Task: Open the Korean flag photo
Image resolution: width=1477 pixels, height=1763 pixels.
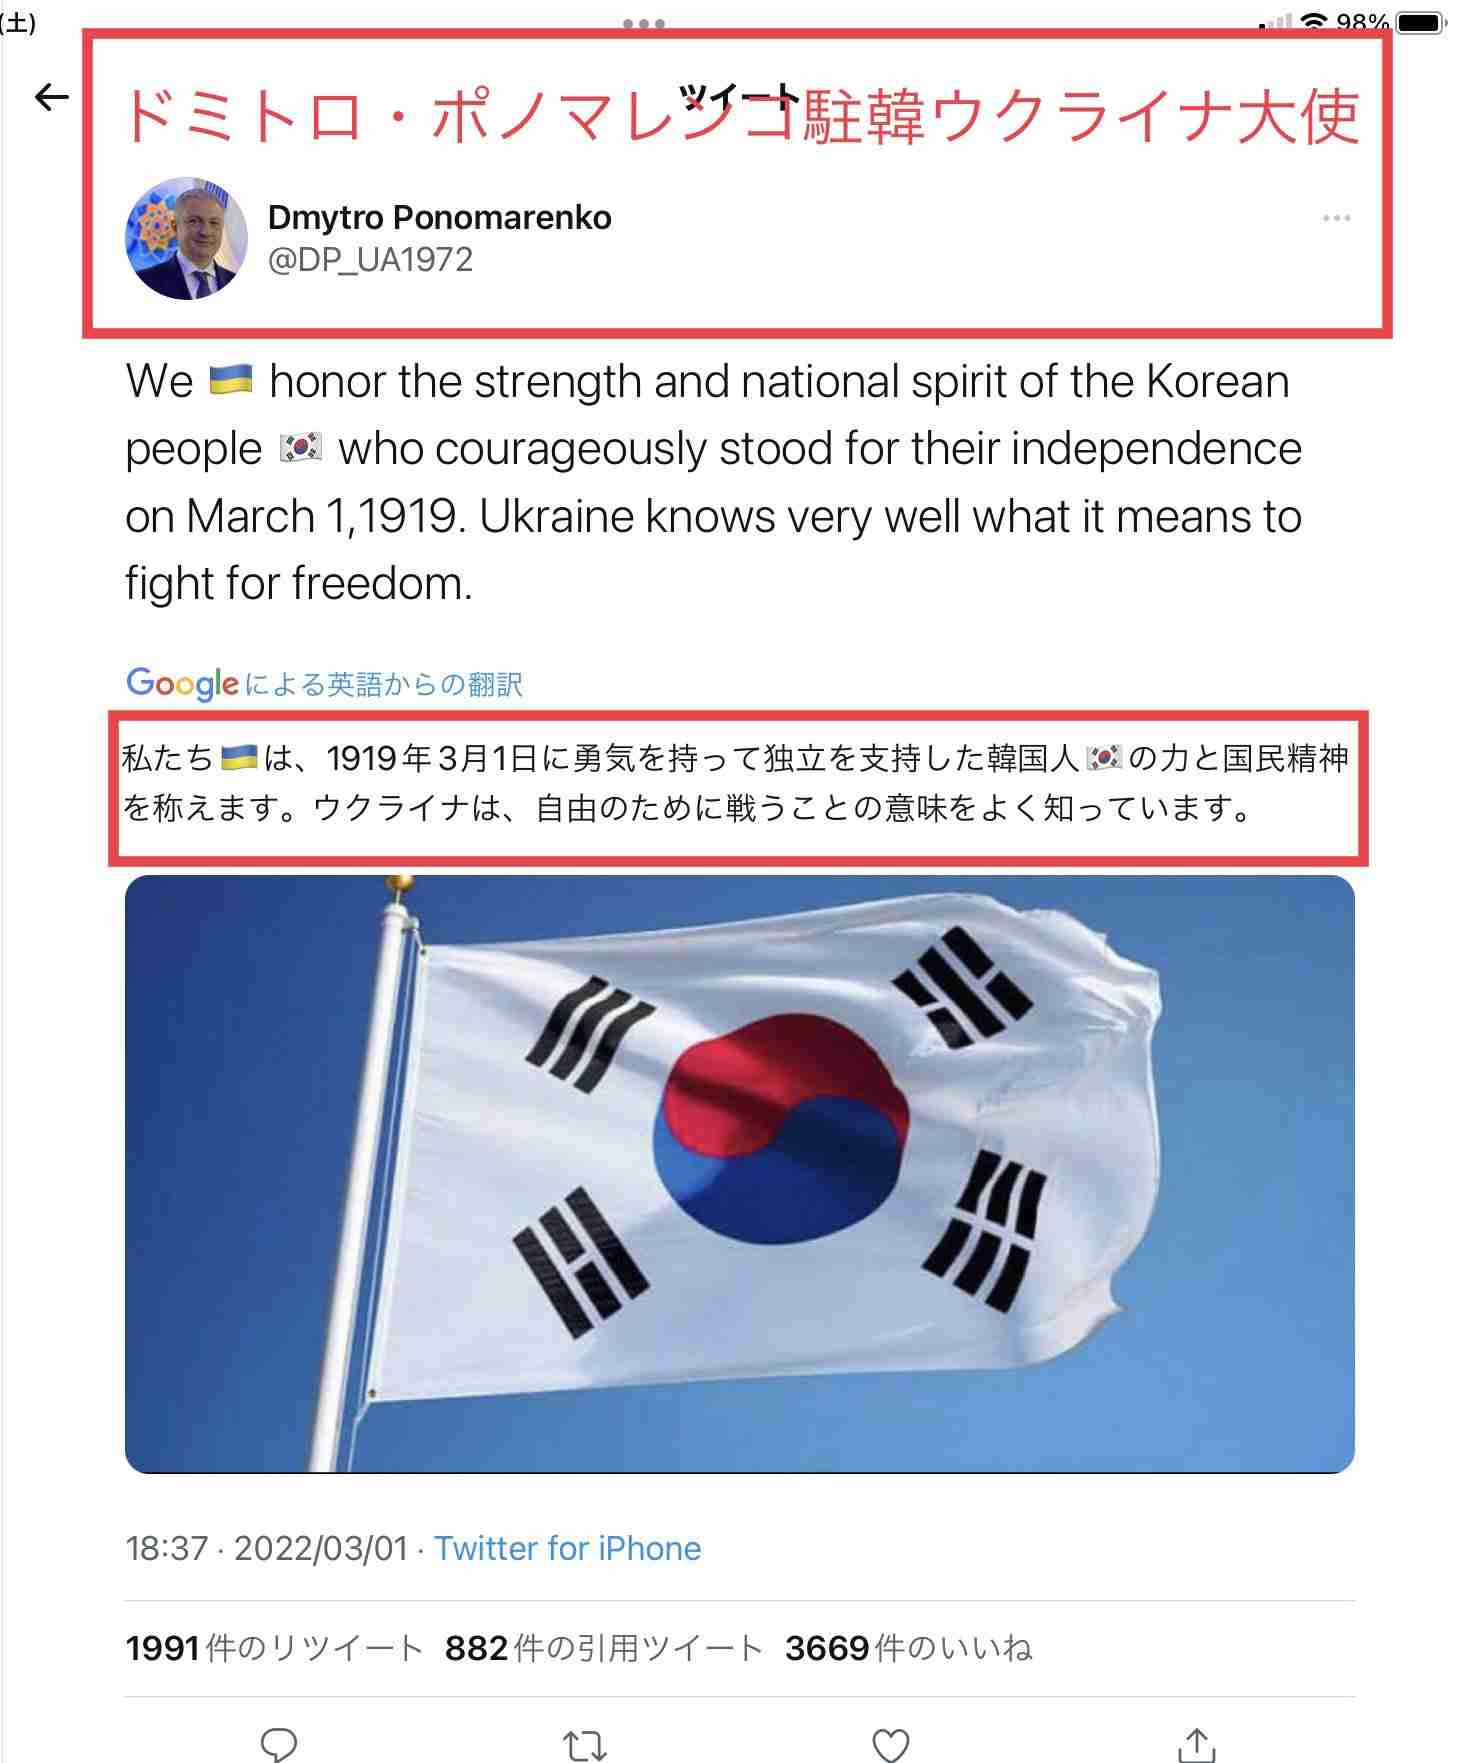Action: pyautogui.click(x=739, y=1173)
